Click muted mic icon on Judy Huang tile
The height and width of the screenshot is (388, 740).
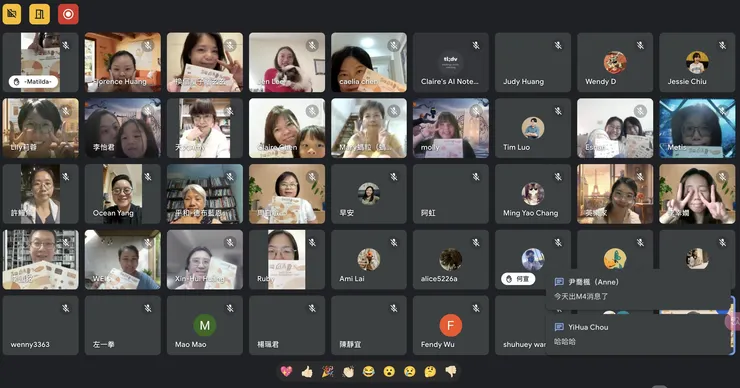[558, 45]
